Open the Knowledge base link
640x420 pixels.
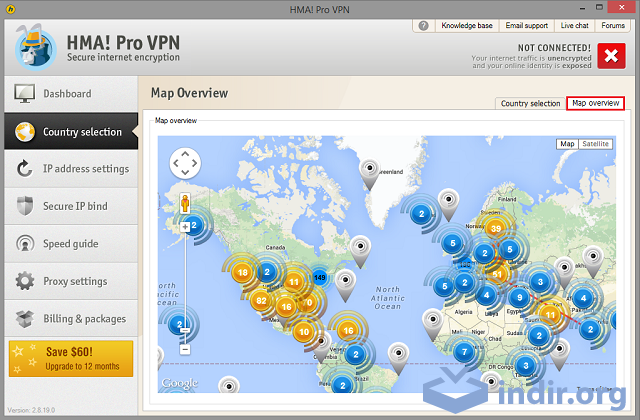[x=467, y=26]
